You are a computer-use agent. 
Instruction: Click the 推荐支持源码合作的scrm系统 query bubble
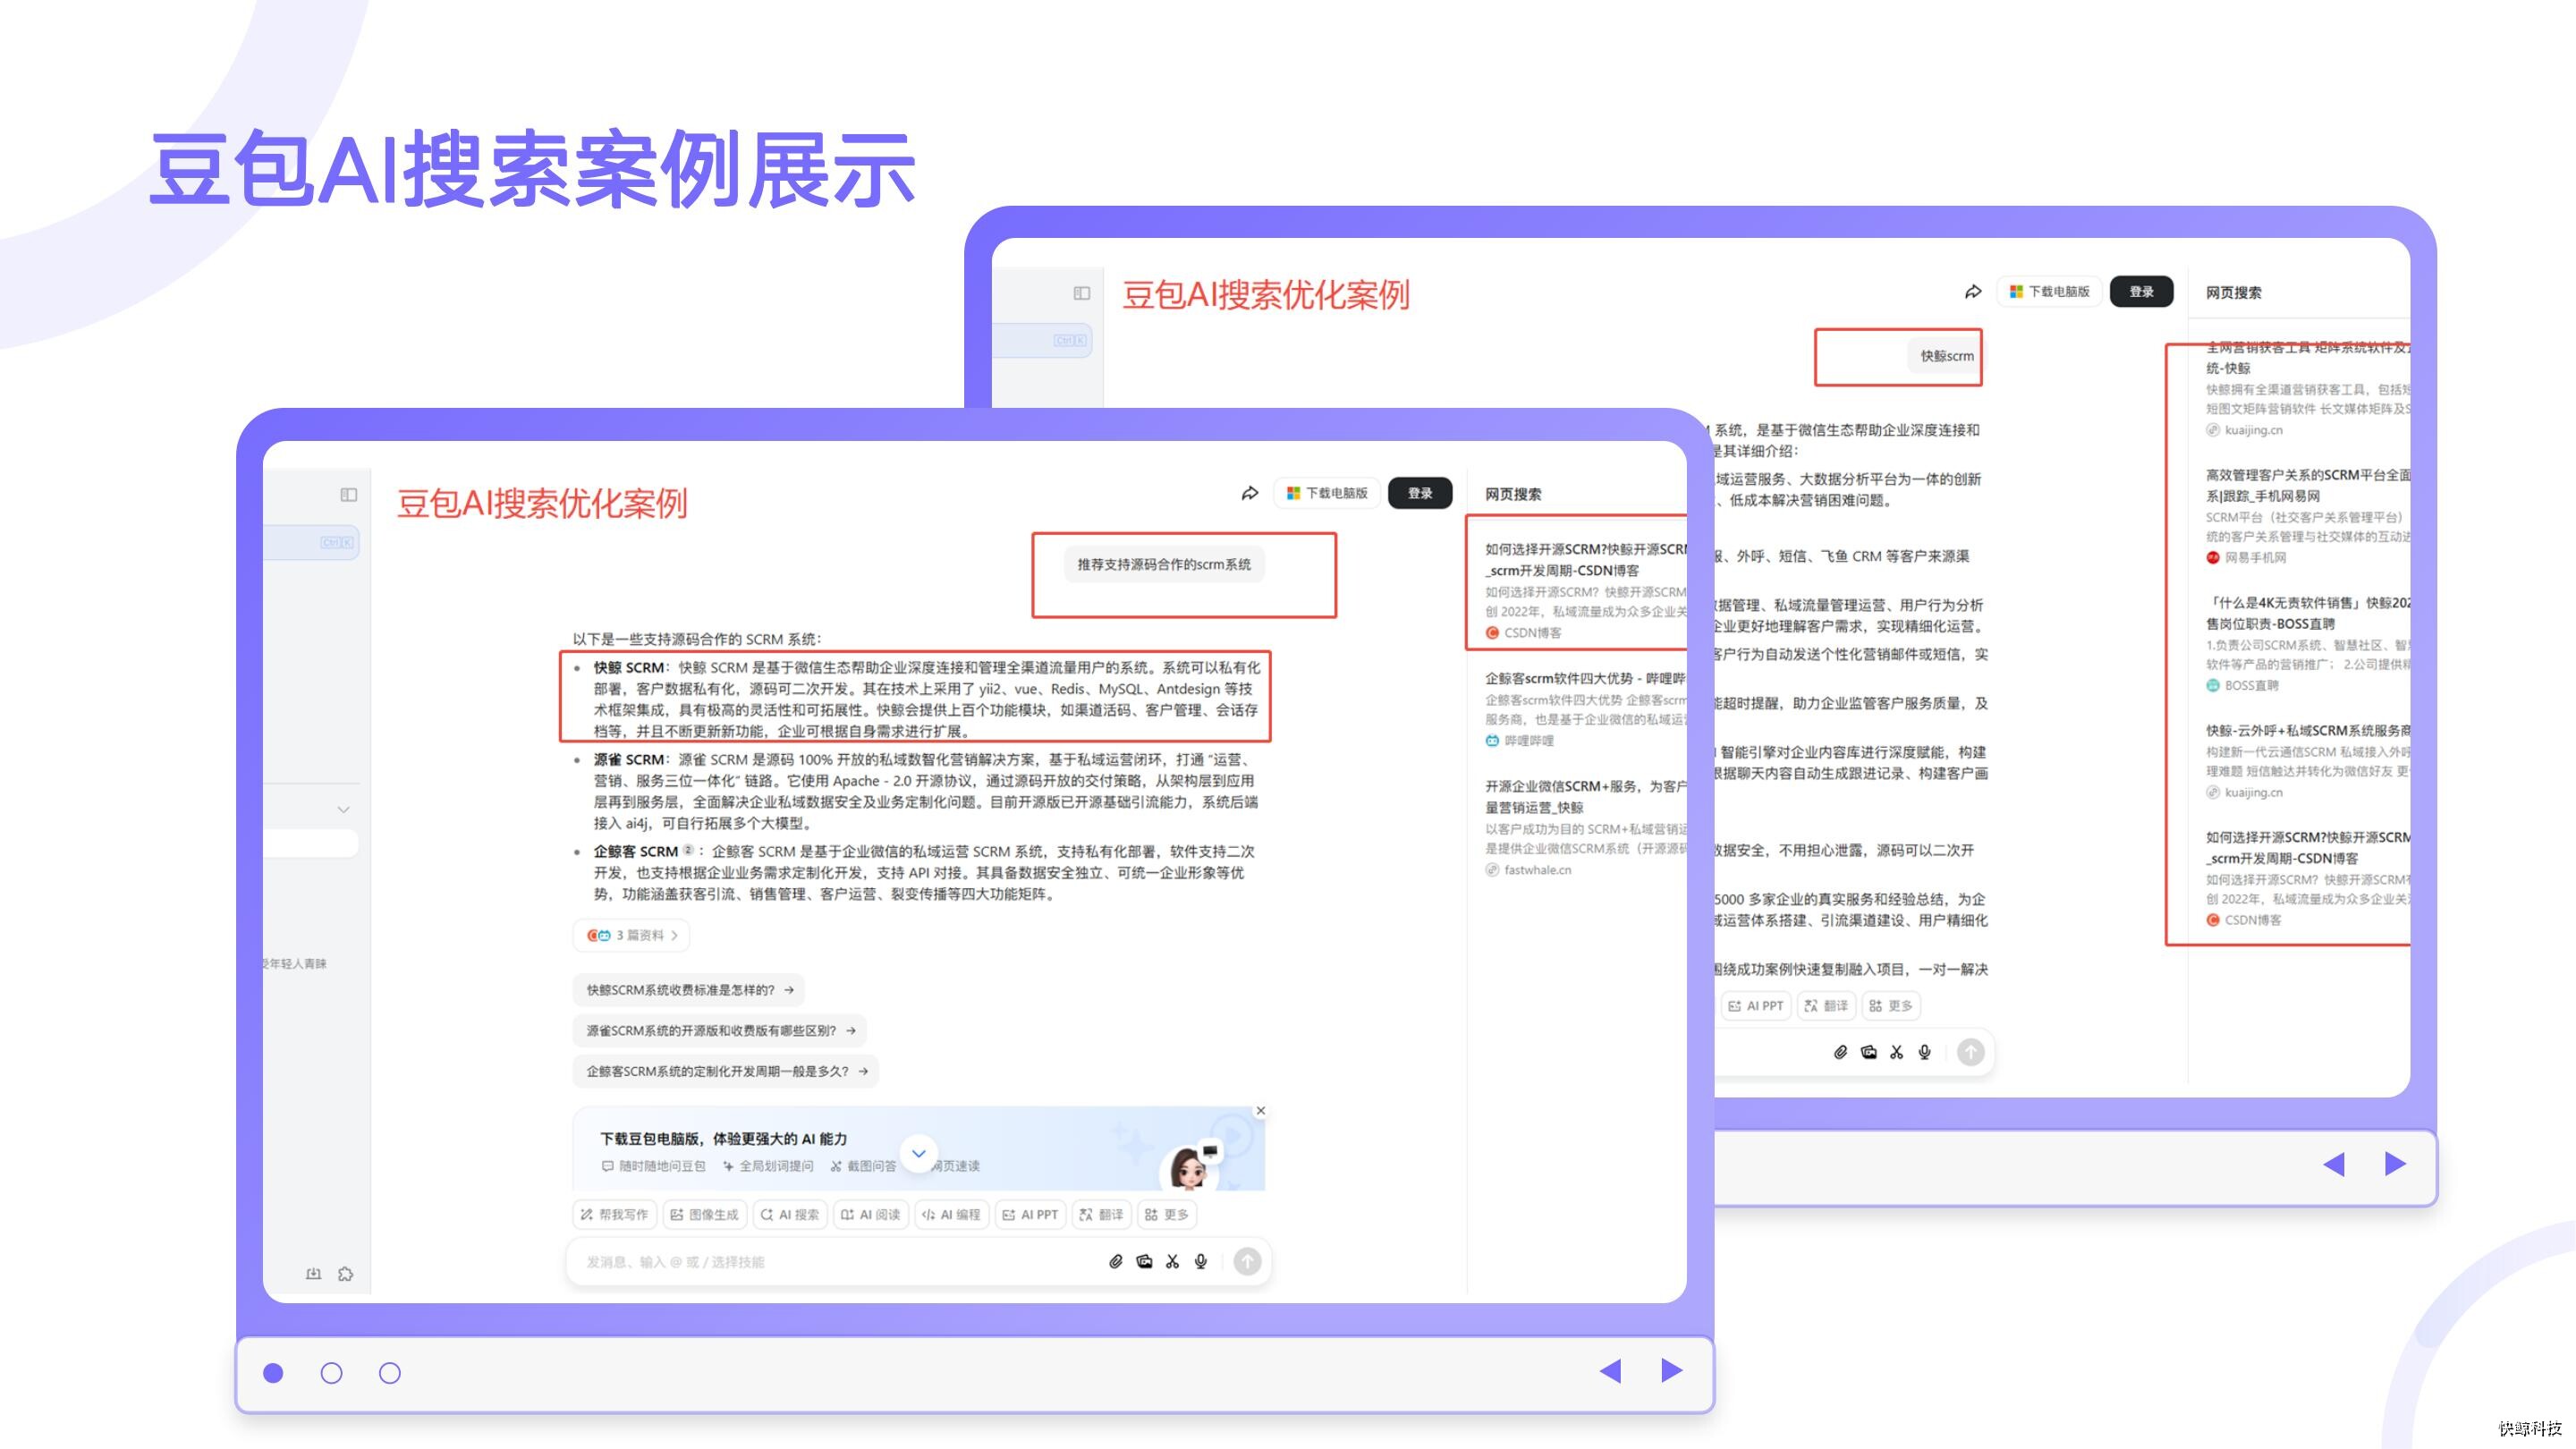1164,564
